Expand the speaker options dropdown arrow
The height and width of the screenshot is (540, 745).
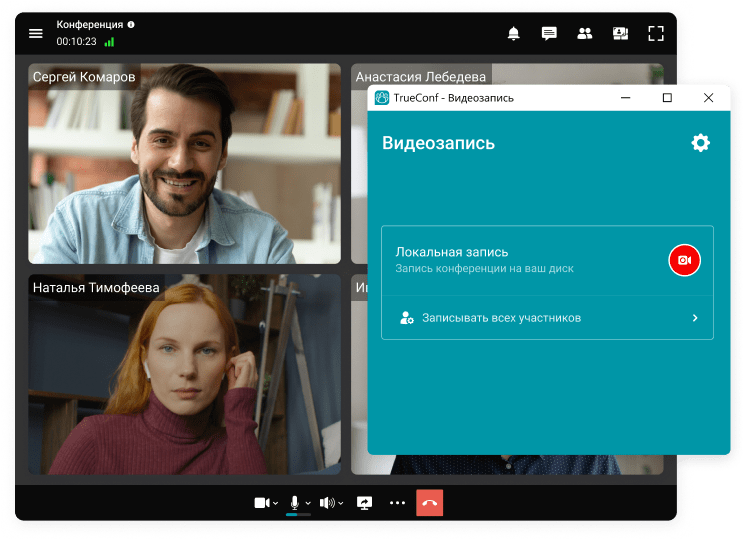[341, 503]
